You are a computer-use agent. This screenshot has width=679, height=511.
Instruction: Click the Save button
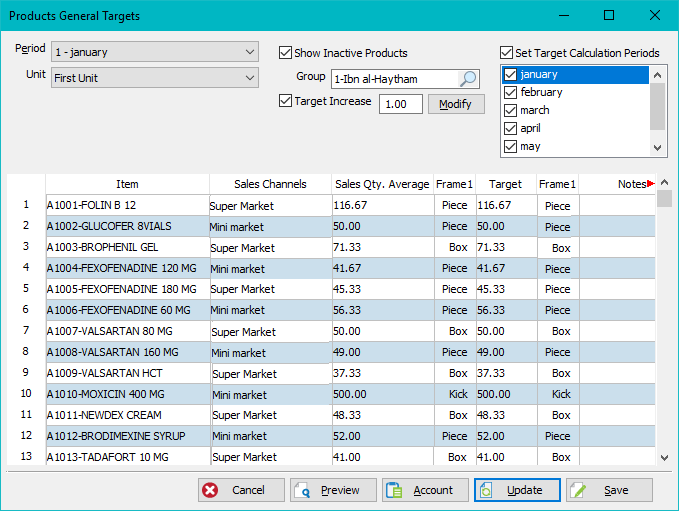[609, 490]
